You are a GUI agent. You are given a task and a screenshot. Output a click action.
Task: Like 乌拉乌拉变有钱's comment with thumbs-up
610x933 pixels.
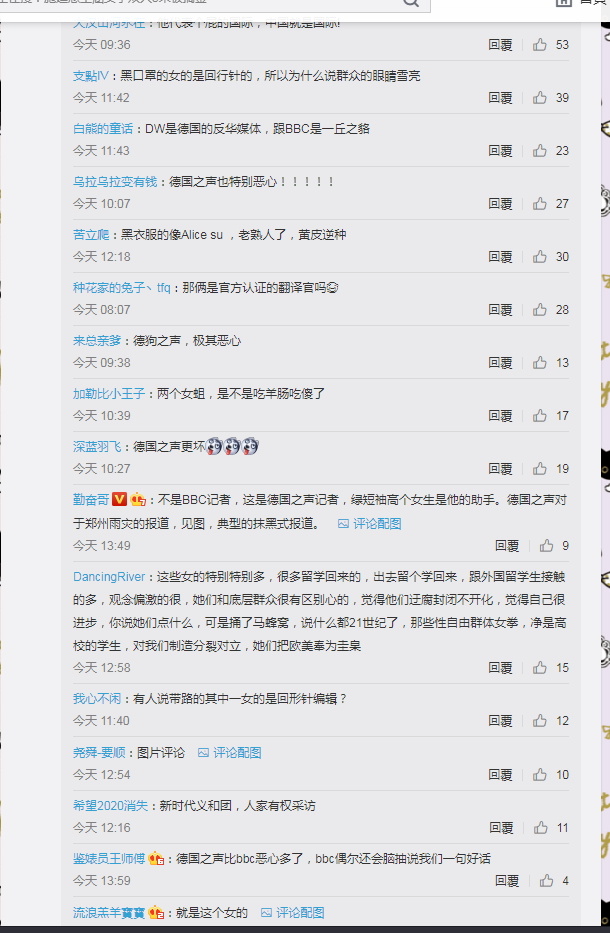click(540, 203)
